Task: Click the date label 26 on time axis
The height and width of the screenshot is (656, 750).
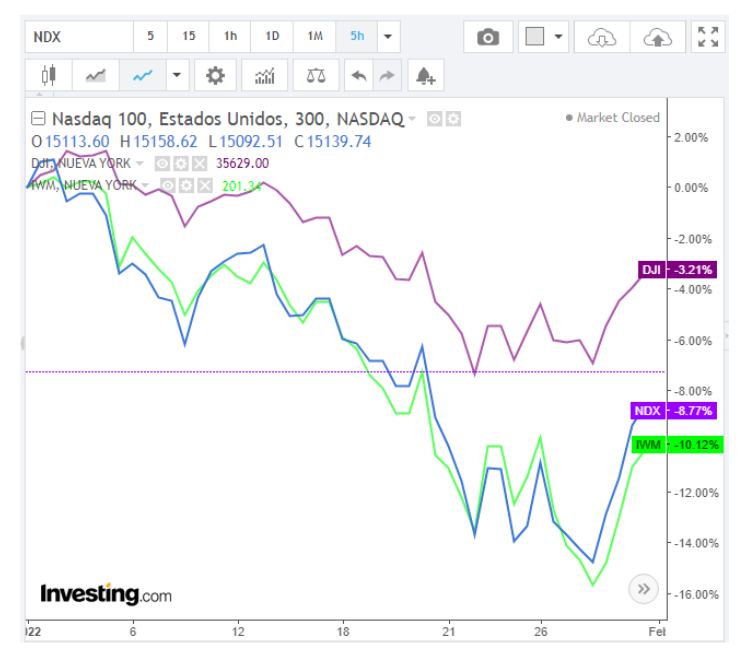Action: coord(540,632)
